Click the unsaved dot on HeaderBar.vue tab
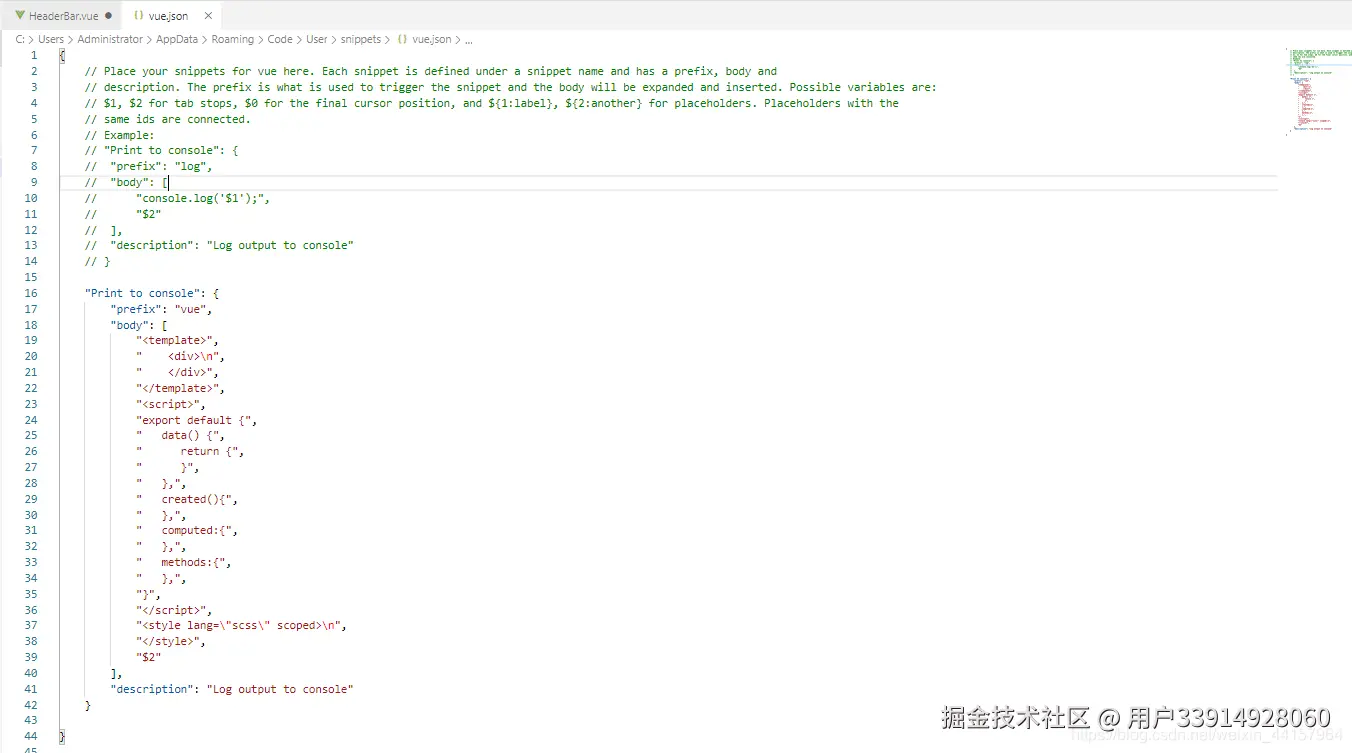 click(x=108, y=16)
